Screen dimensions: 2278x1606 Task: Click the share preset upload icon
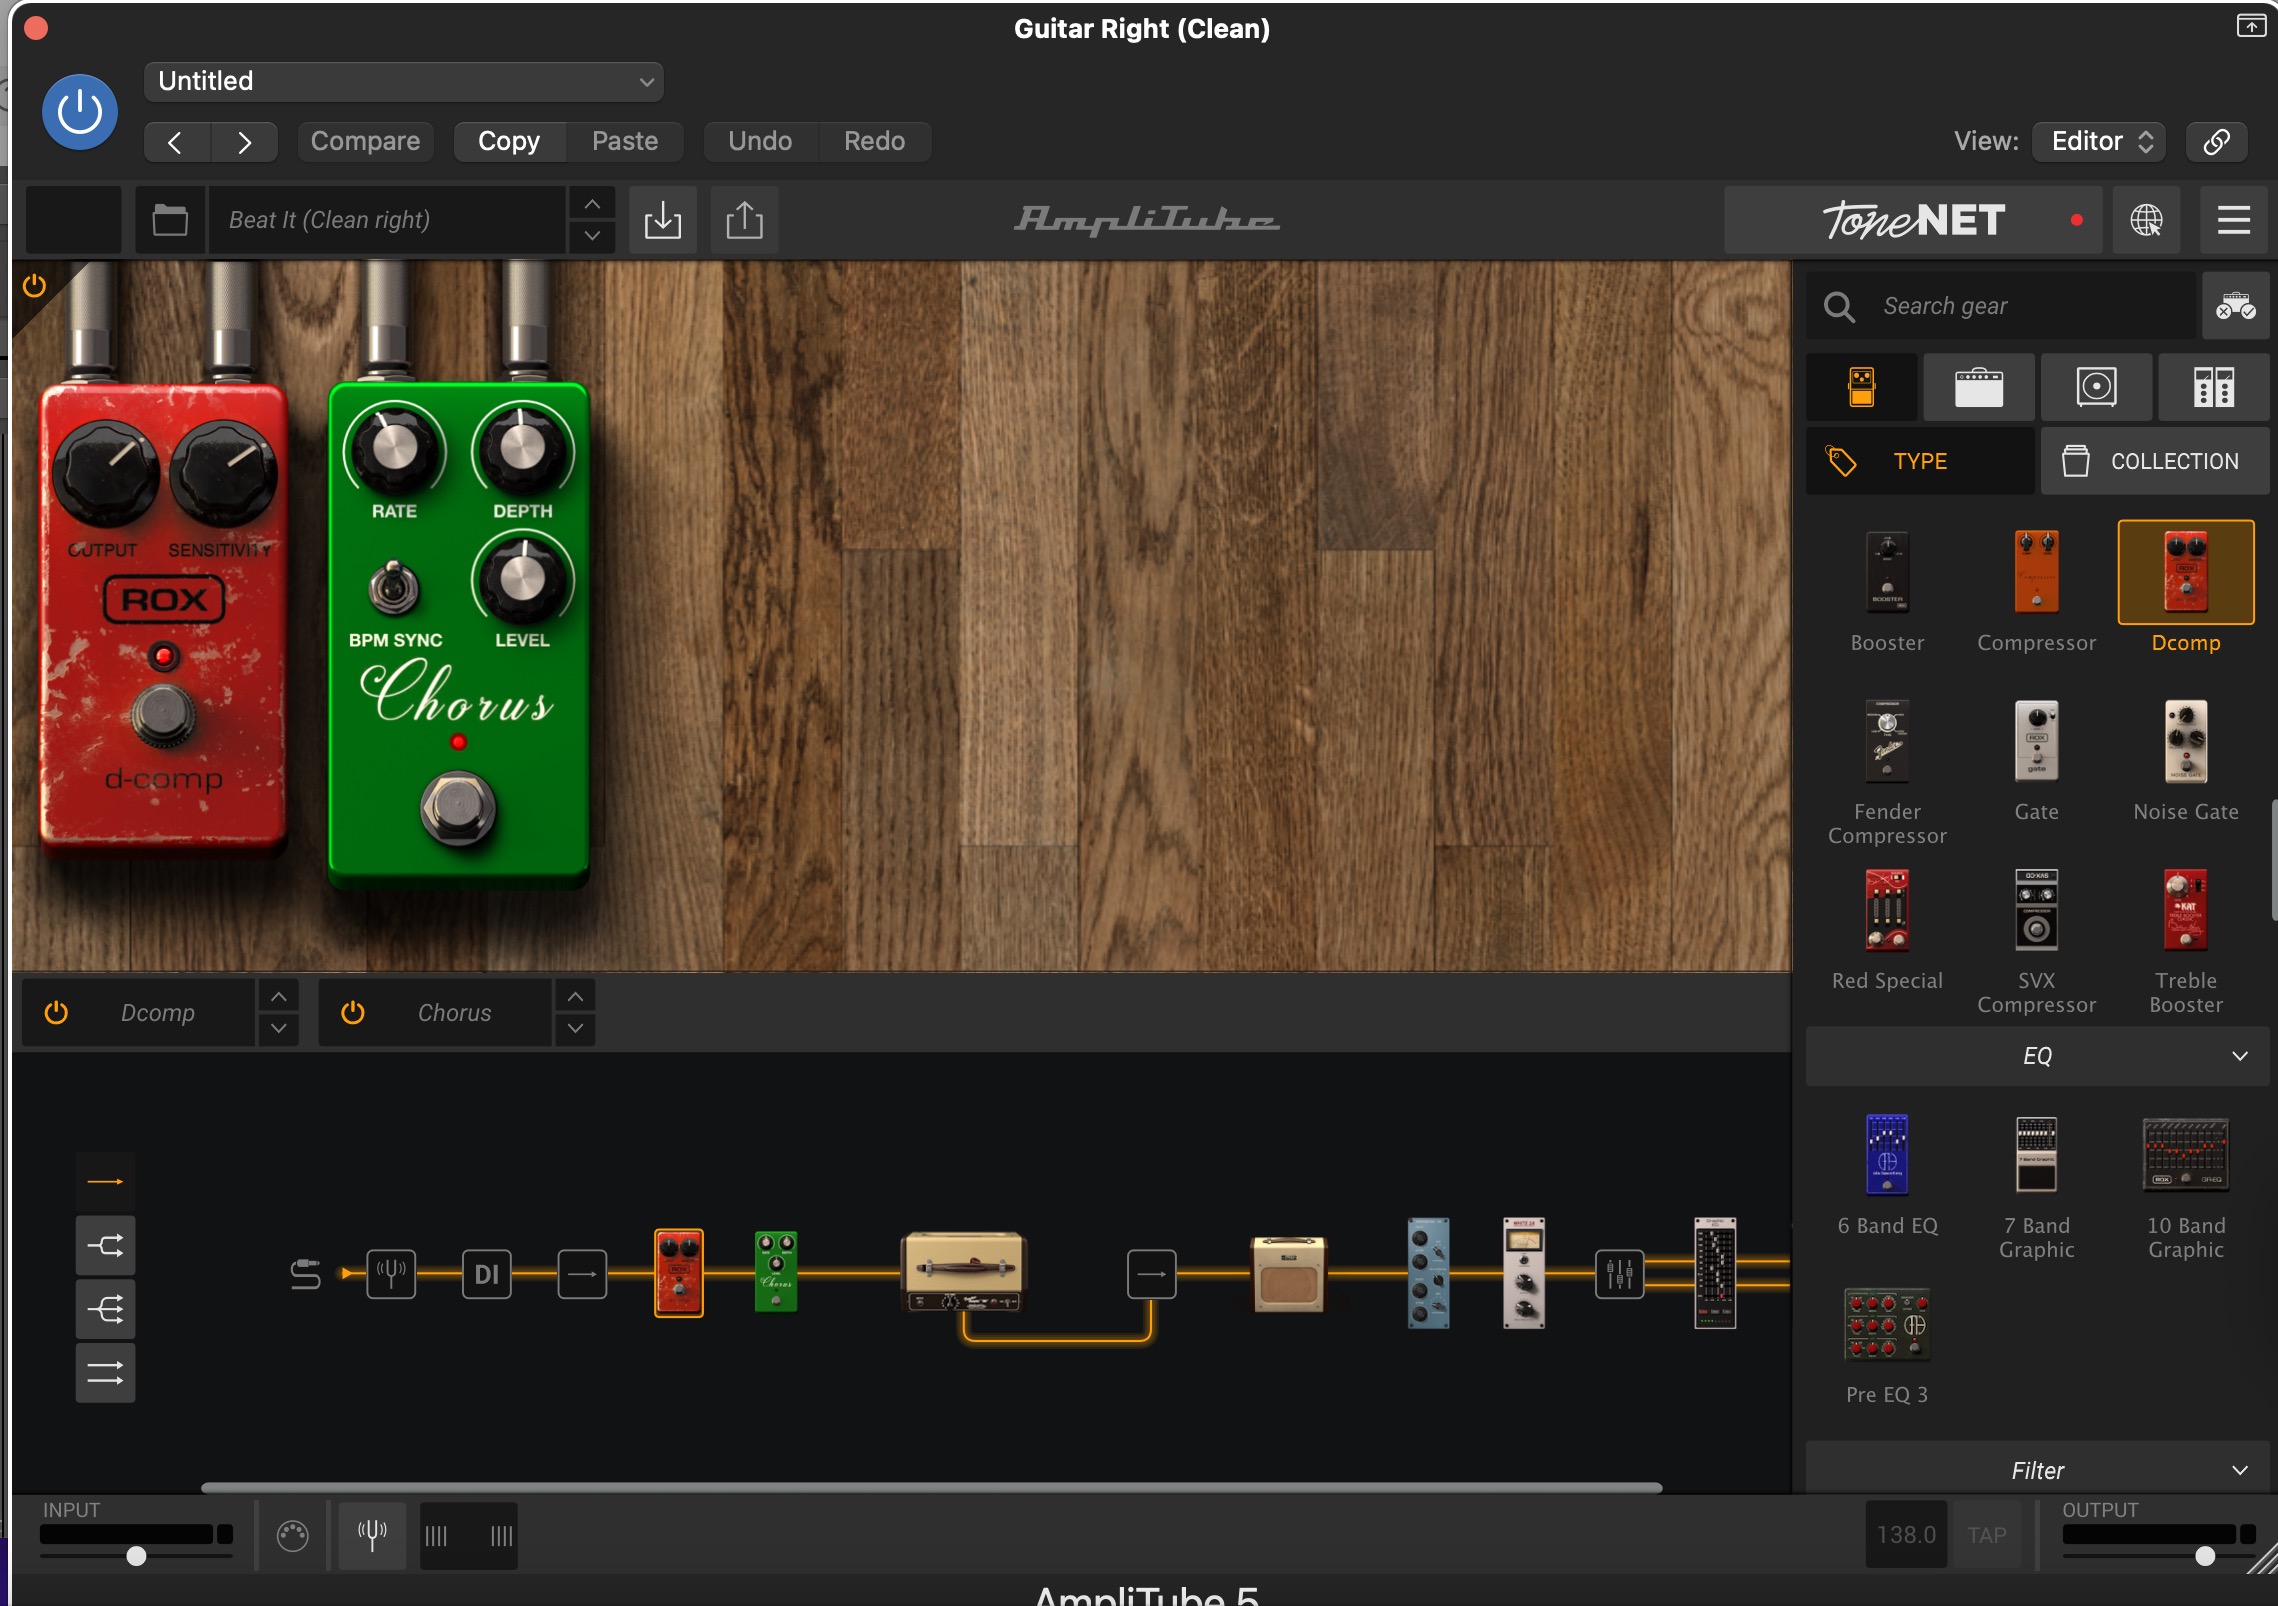click(744, 220)
